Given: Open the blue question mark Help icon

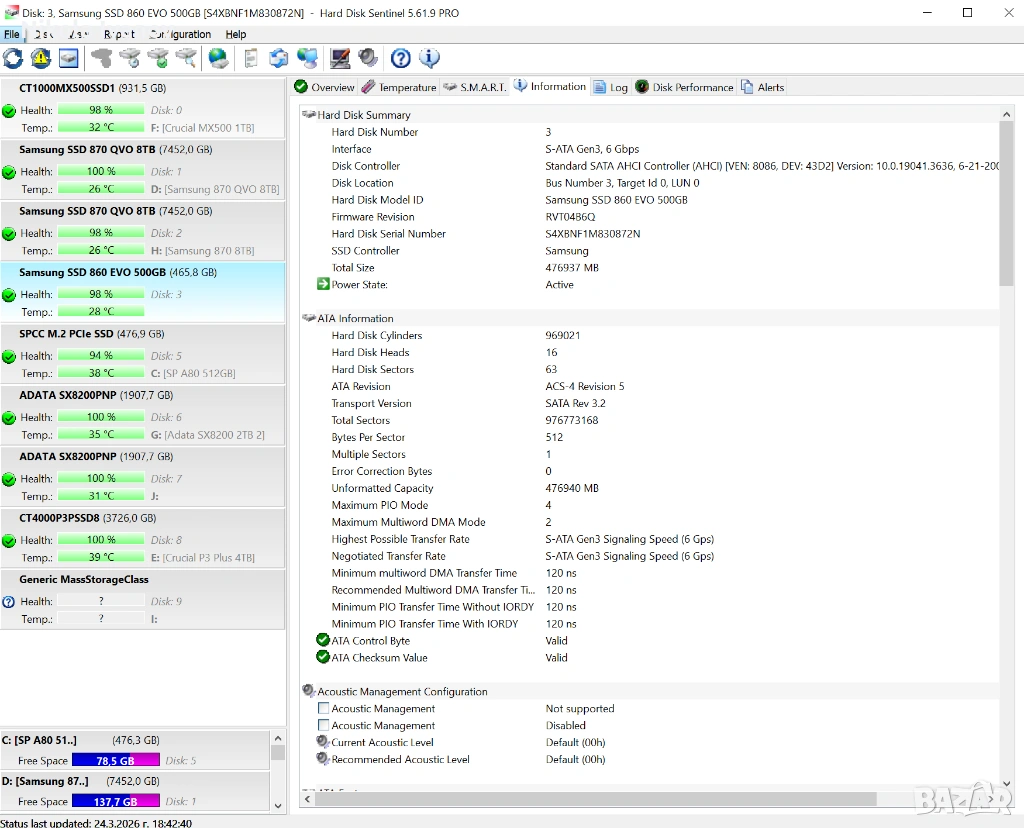Looking at the screenshot, I should [x=400, y=58].
